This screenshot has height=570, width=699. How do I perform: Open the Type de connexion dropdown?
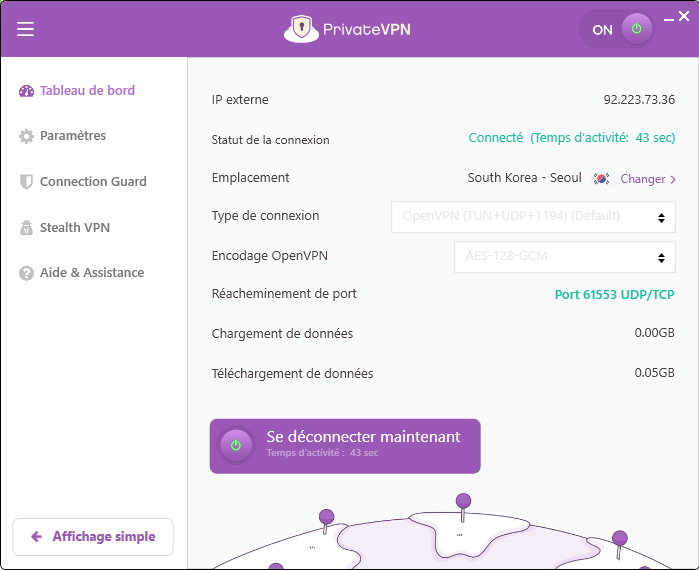pos(533,217)
